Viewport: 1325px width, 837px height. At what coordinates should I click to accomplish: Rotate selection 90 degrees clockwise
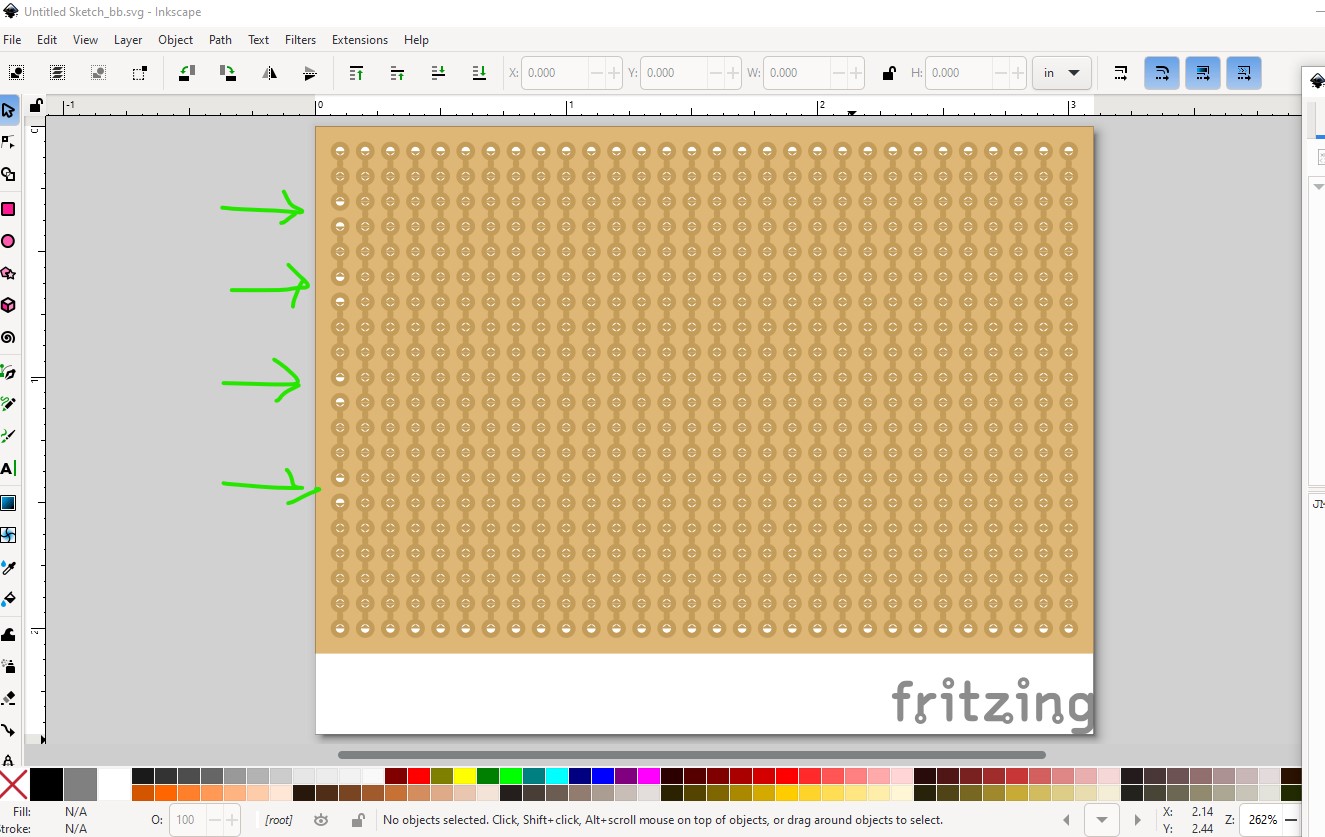228,73
